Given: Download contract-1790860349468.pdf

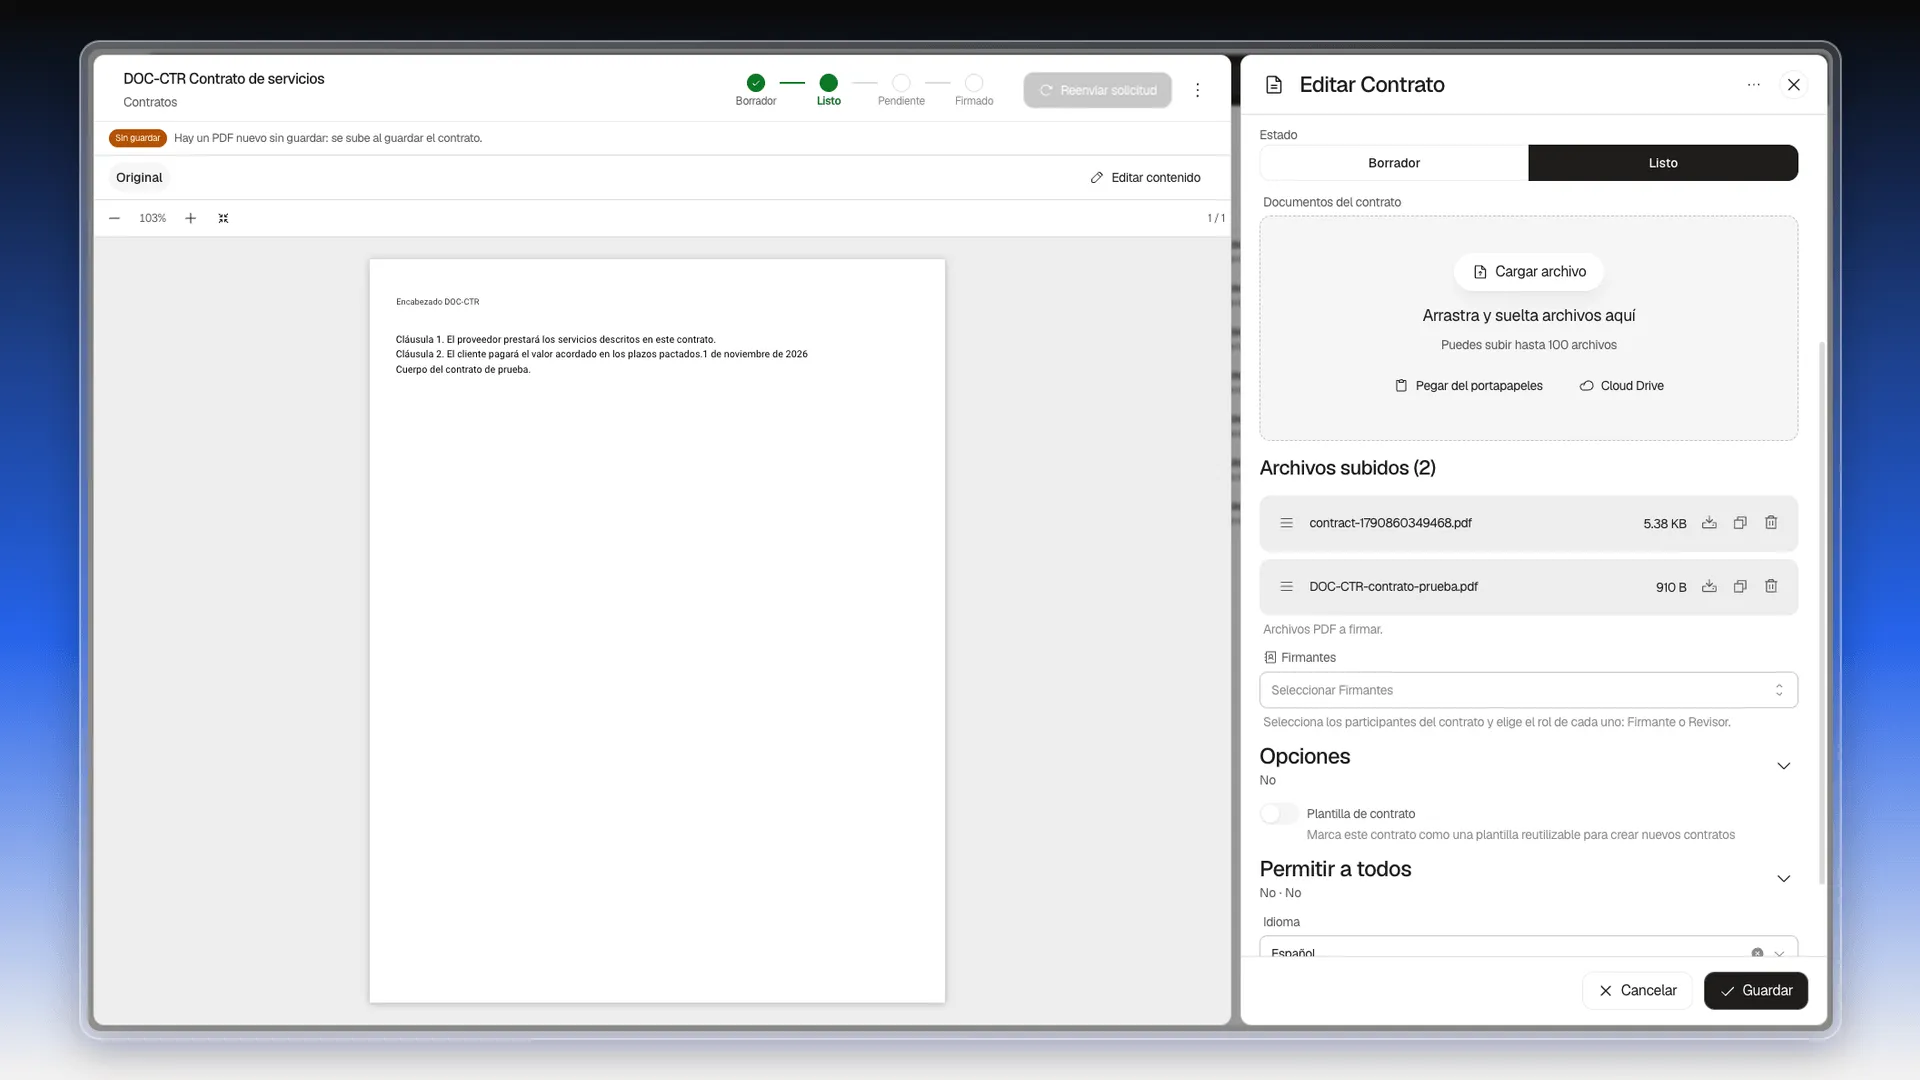Looking at the screenshot, I should 1709,523.
